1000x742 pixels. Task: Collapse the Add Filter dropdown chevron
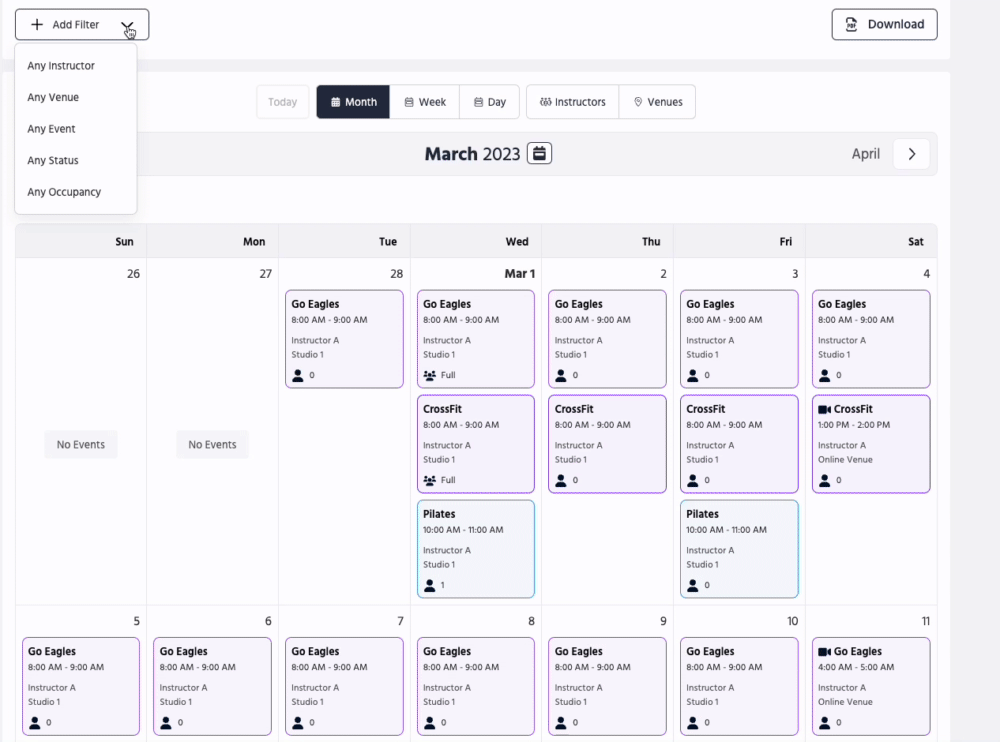coord(127,26)
